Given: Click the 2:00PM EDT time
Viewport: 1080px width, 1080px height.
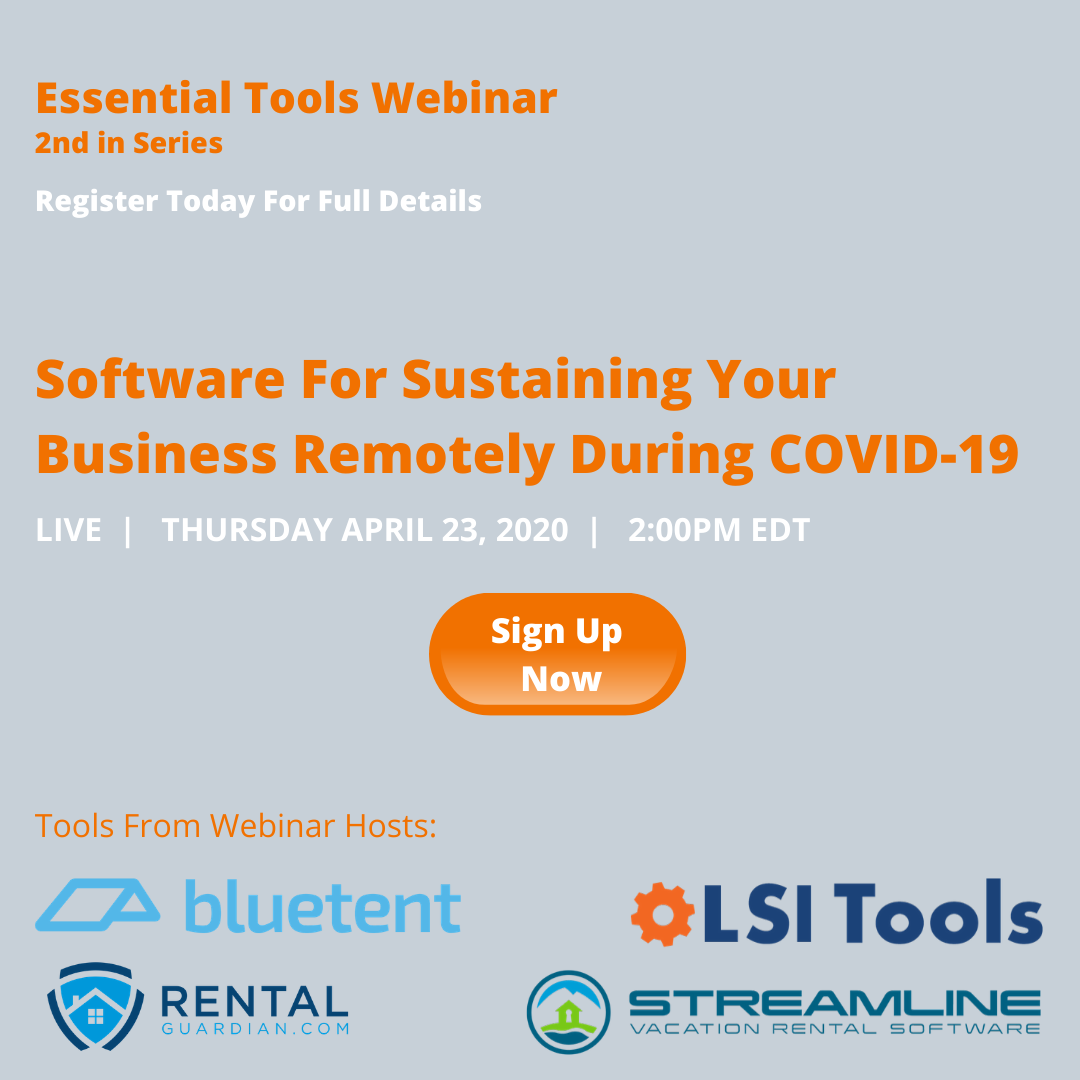Looking at the screenshot, I should 719,530.
